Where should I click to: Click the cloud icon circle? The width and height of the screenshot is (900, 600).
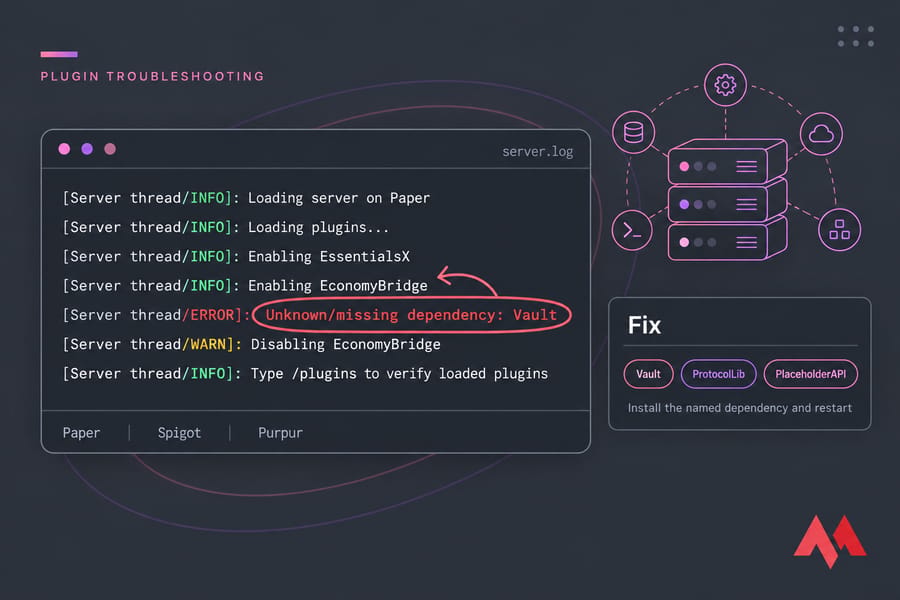(x=821, y=134)
